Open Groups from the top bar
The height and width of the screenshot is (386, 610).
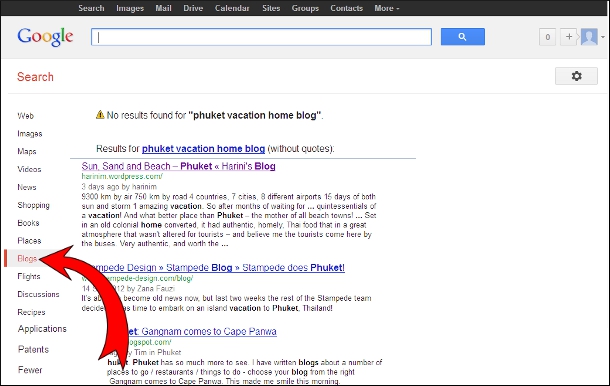tap(305, 8)
